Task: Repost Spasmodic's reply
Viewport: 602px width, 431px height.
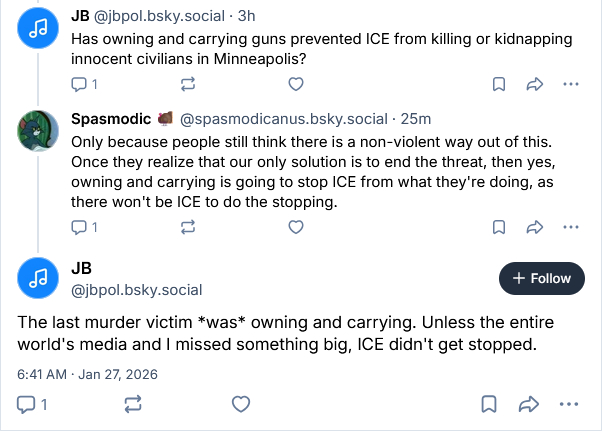Action: (187, 226)
